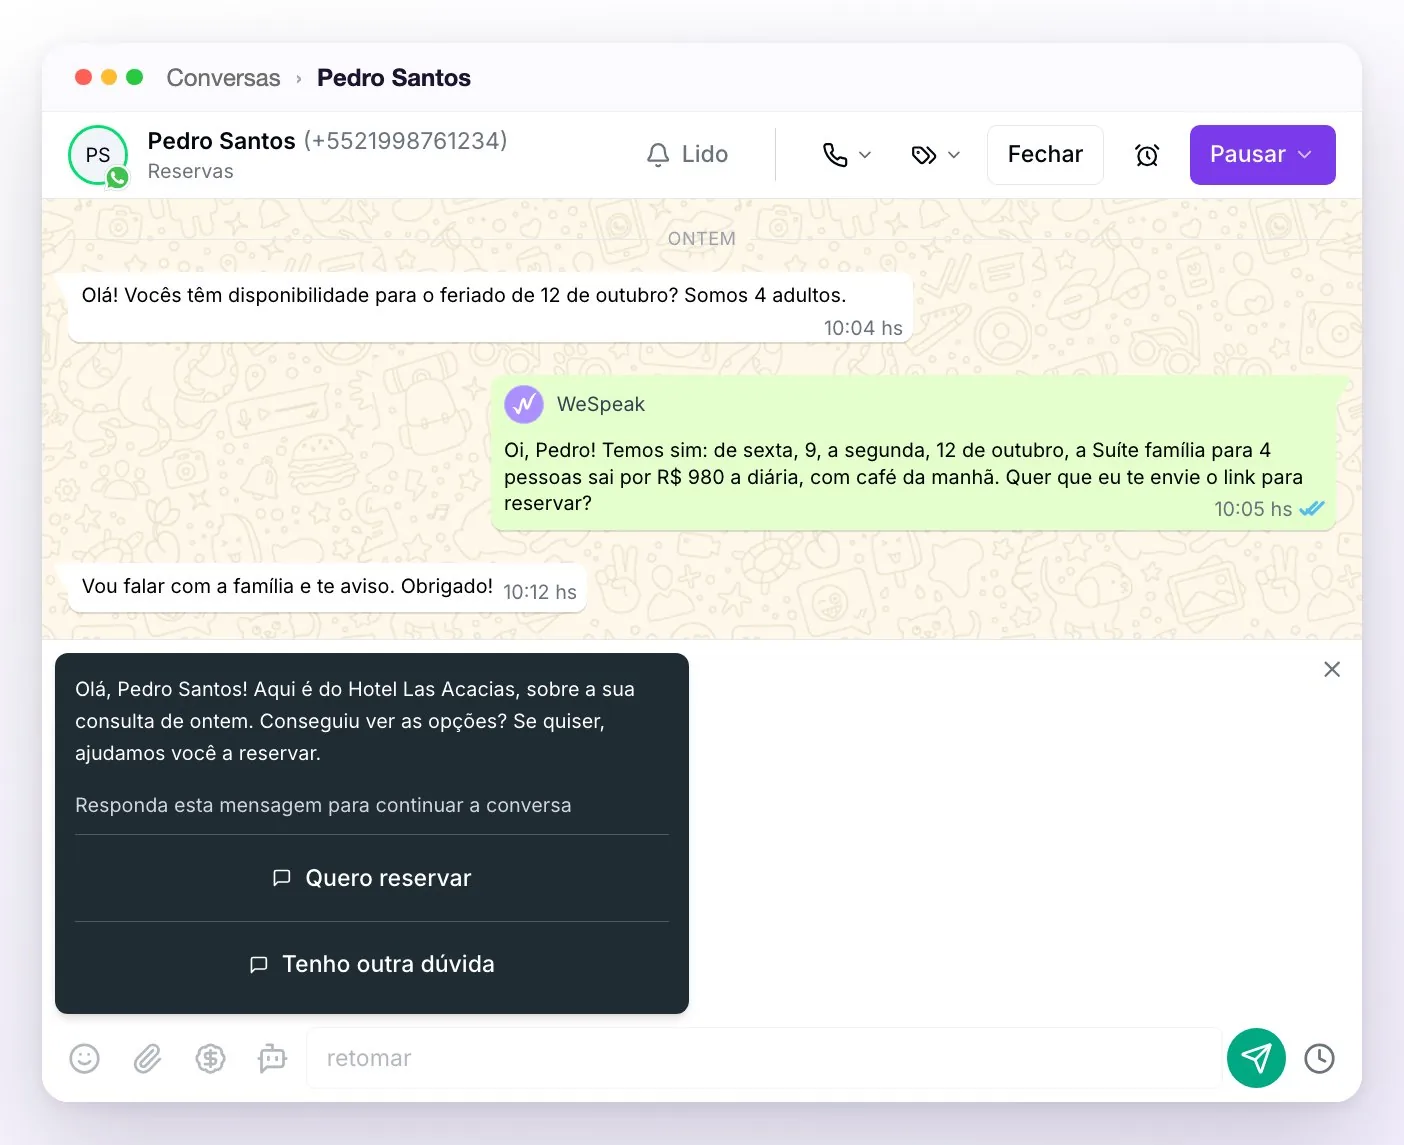Click the message 'Vou falar com a família'
This screenshot has height=1145, width=1404.
tap(326, 588)
